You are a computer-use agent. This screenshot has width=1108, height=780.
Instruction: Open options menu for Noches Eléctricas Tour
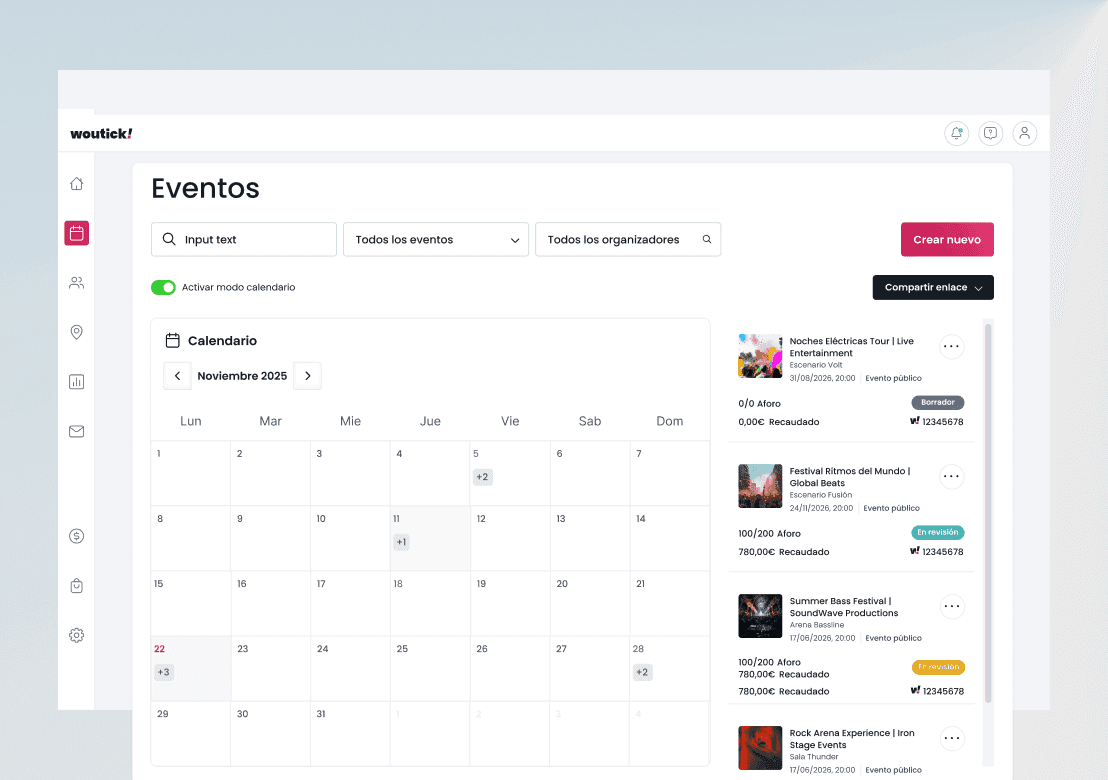coord(951,346)
